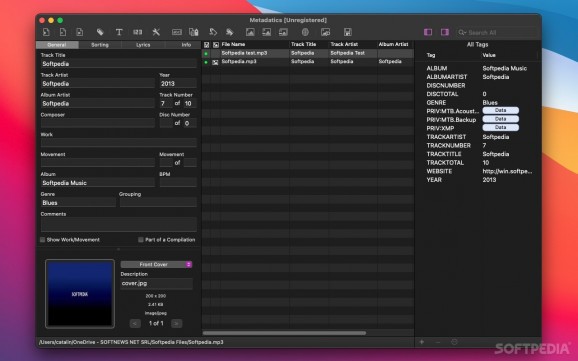This screenshot has height=361, width=578.
Task: Click the artwork icon in Softpedia.mp3 row
Action: click(x=215, y=62)
